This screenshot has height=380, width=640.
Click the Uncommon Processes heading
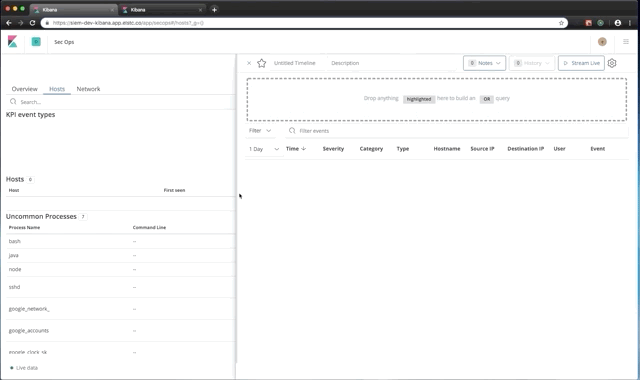coord(41,216)
